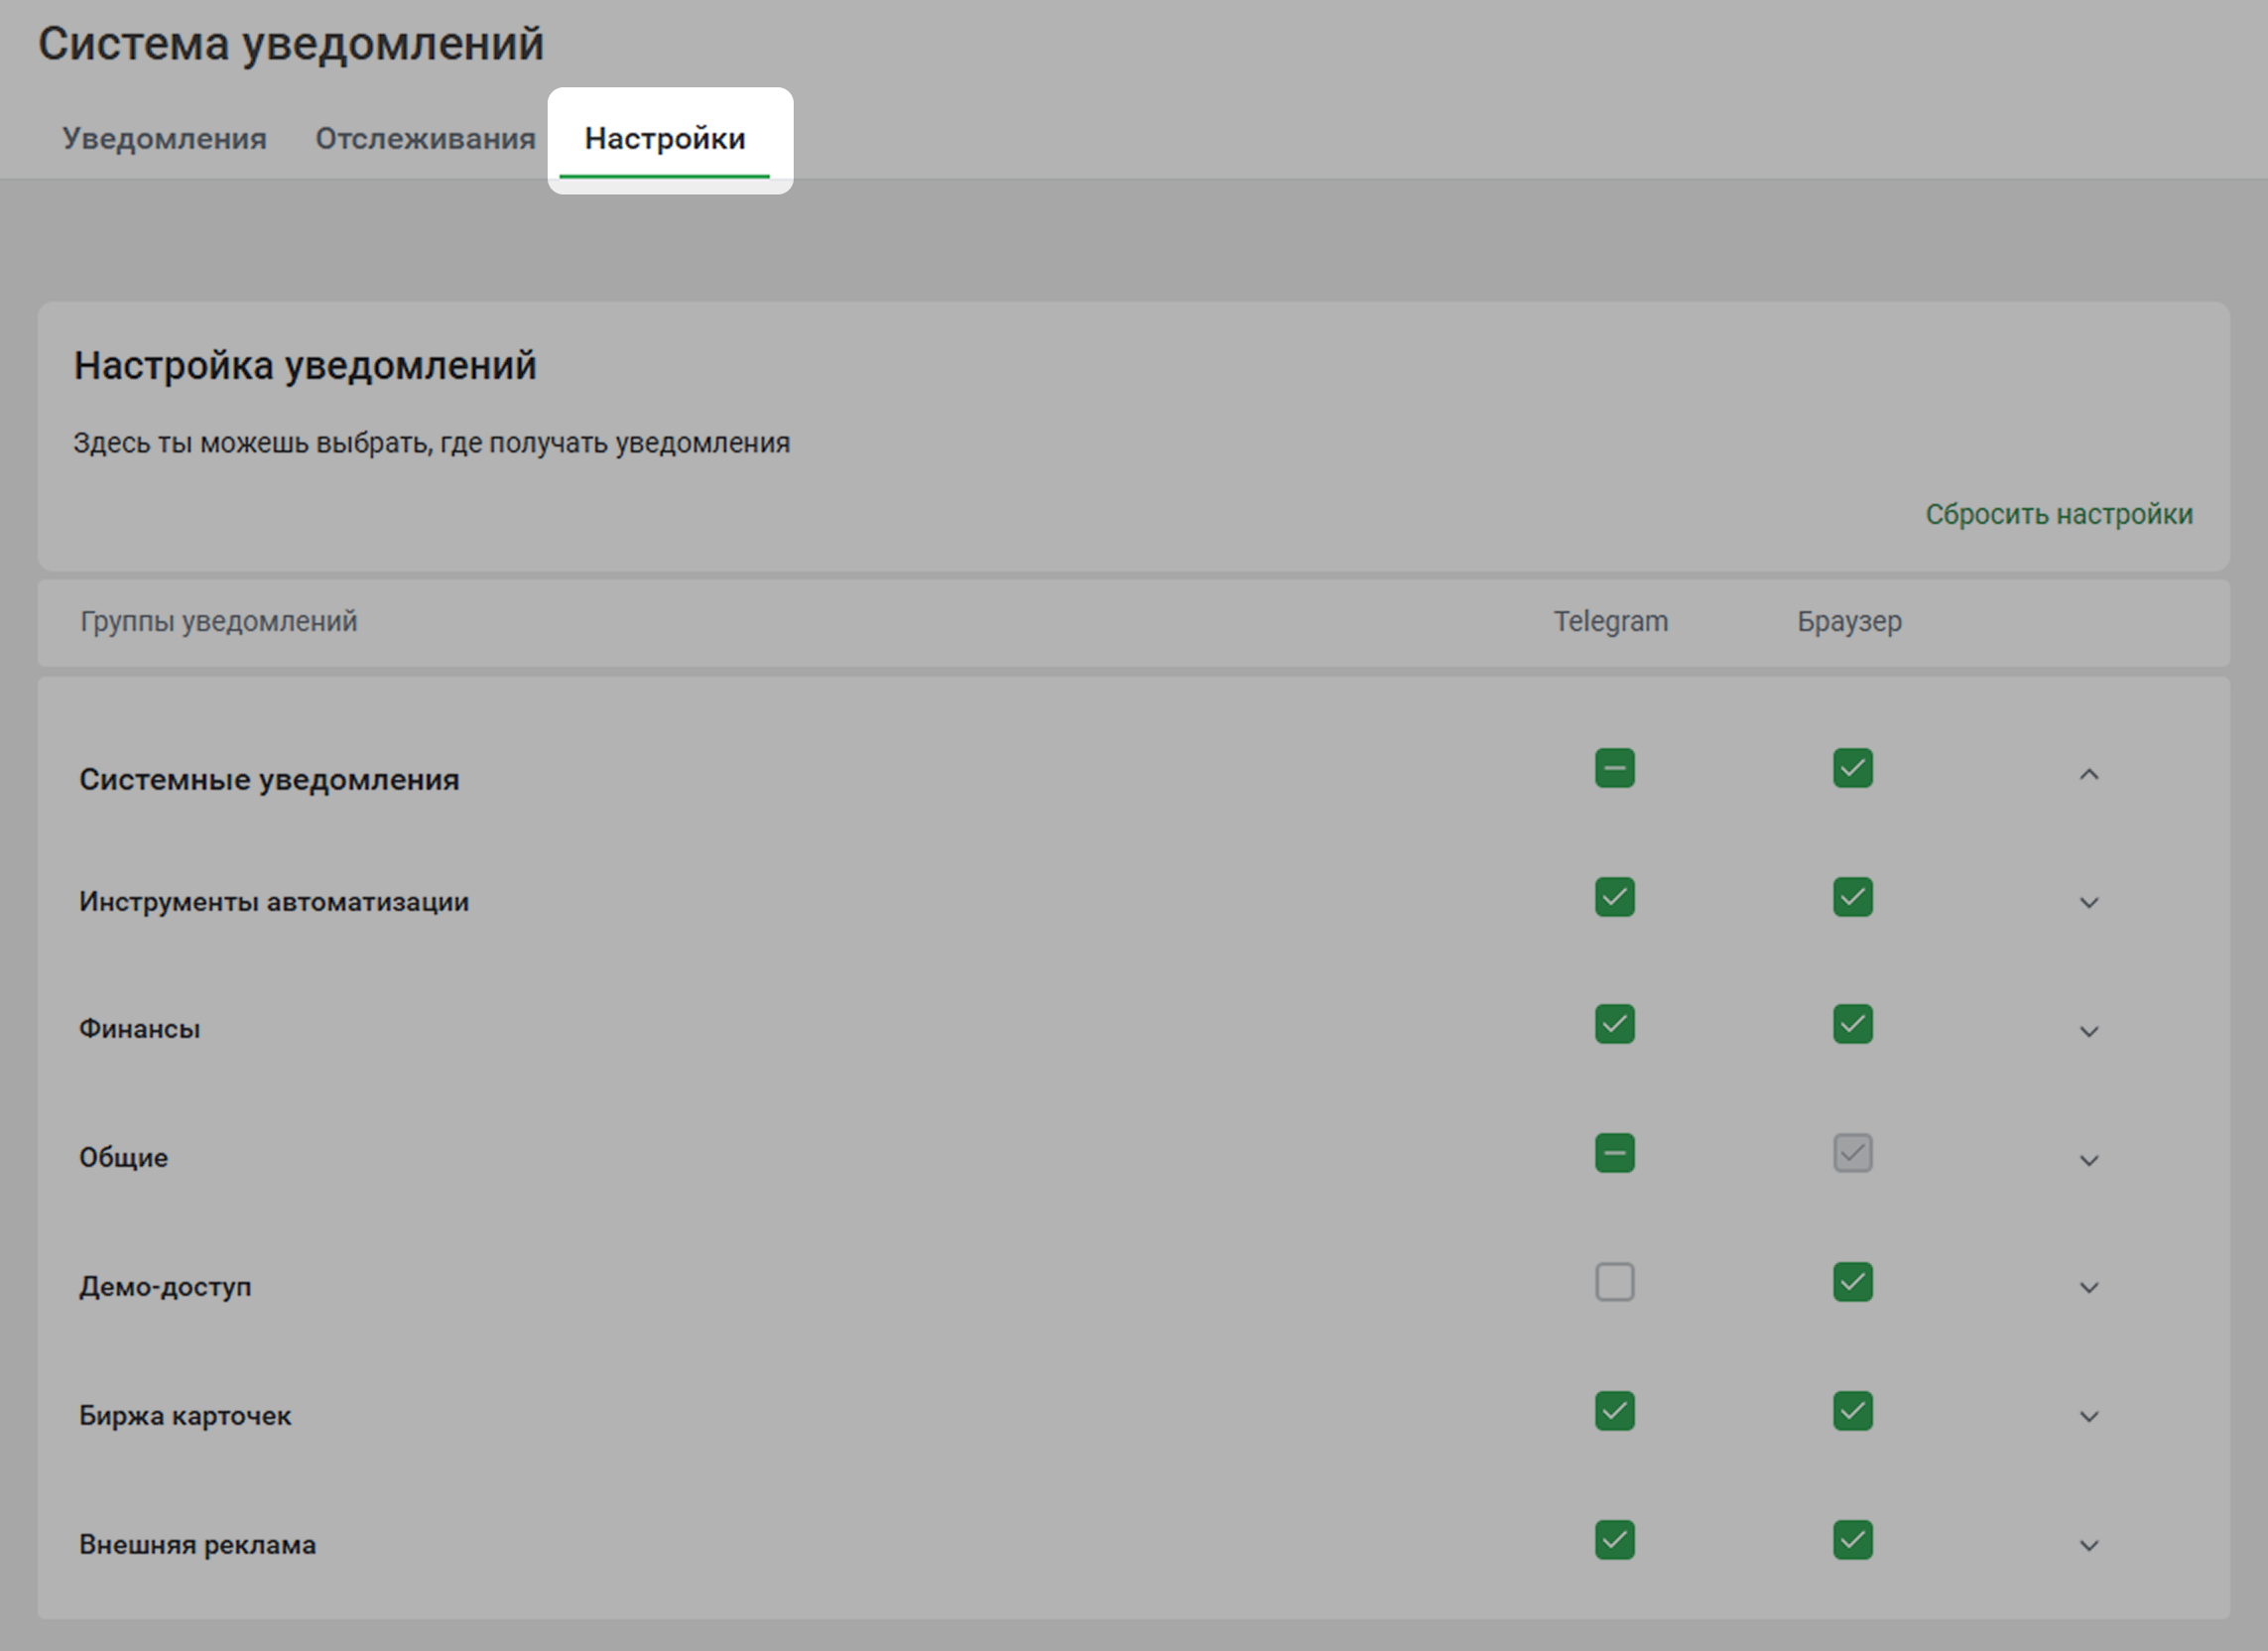Switch to the Уведомления tab
This screenshot has width=2268, height=1651.
(164, 139)
